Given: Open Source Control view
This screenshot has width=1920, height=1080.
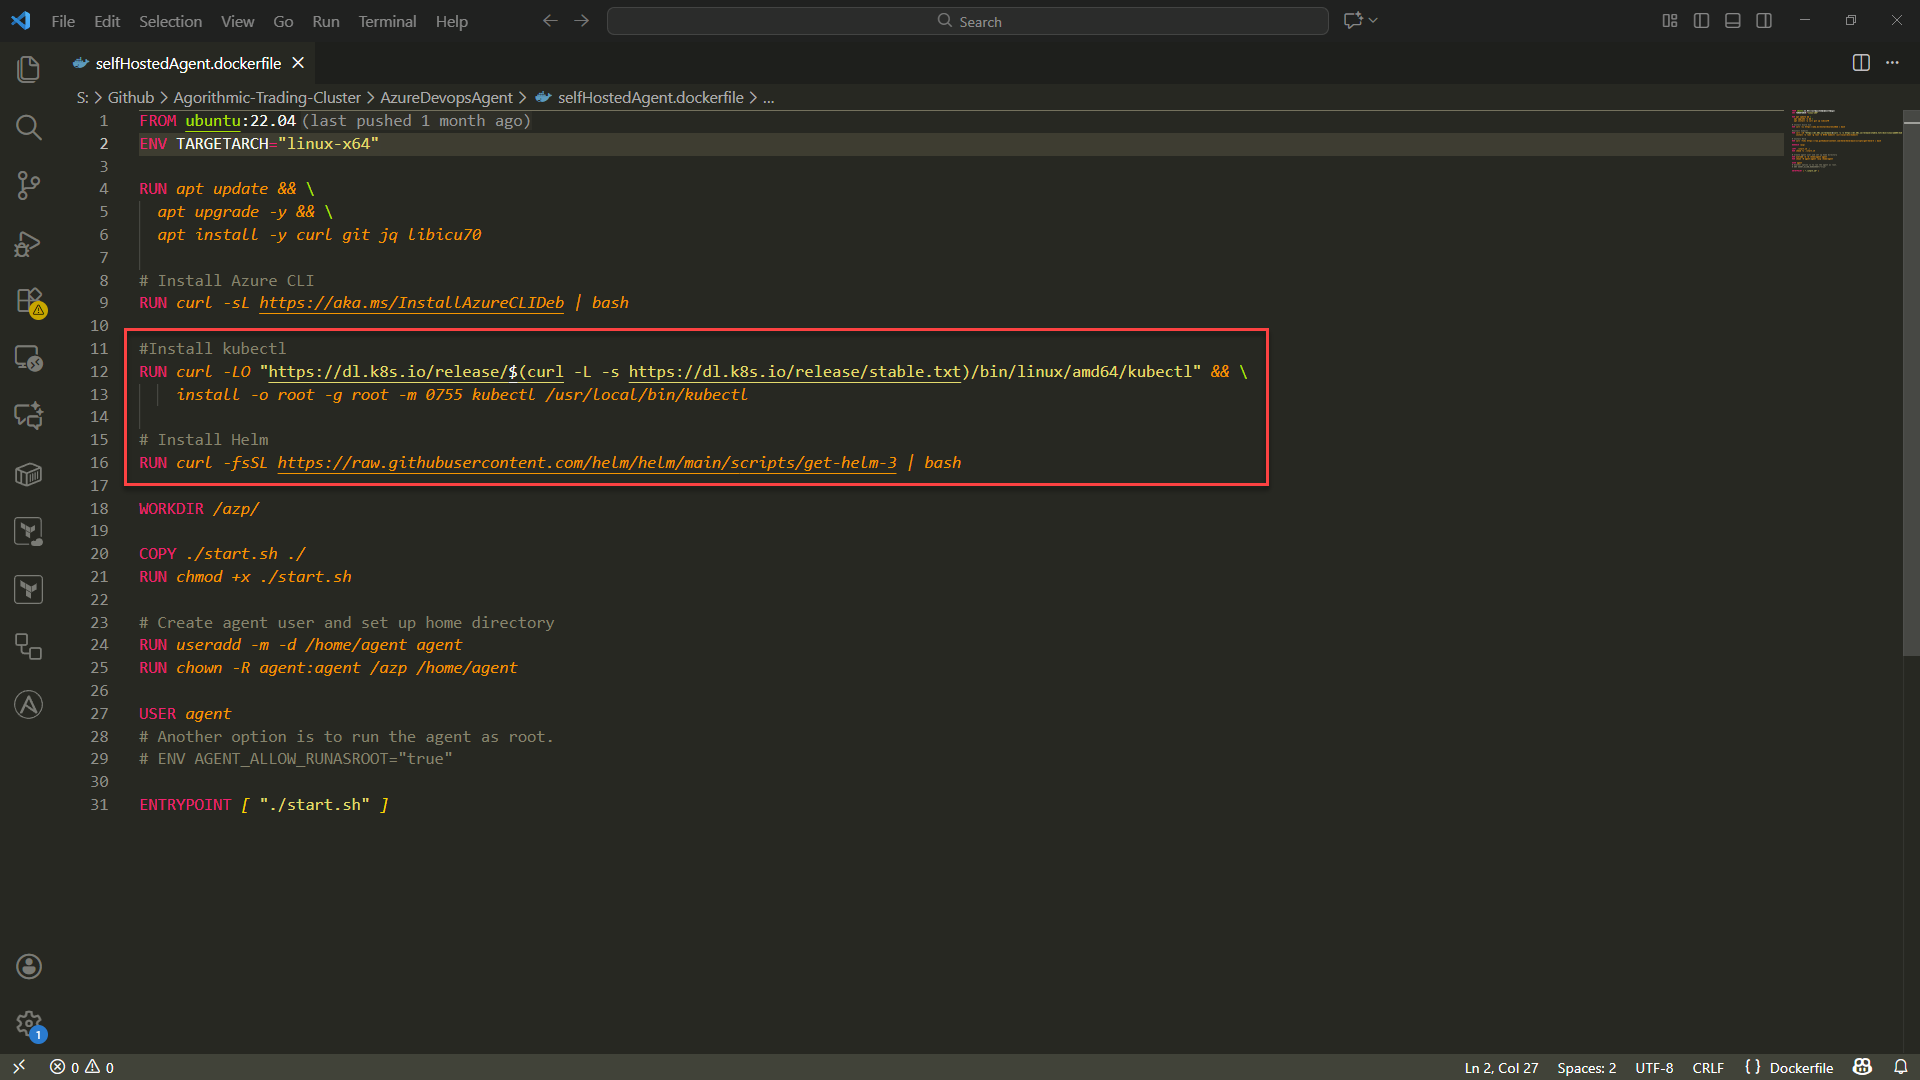Looking at the screenshot, I should [28, 185].
